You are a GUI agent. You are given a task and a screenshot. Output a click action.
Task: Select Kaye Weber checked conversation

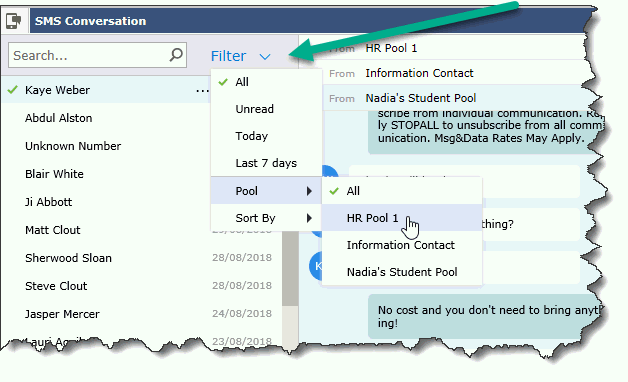(x=106, y=90)
